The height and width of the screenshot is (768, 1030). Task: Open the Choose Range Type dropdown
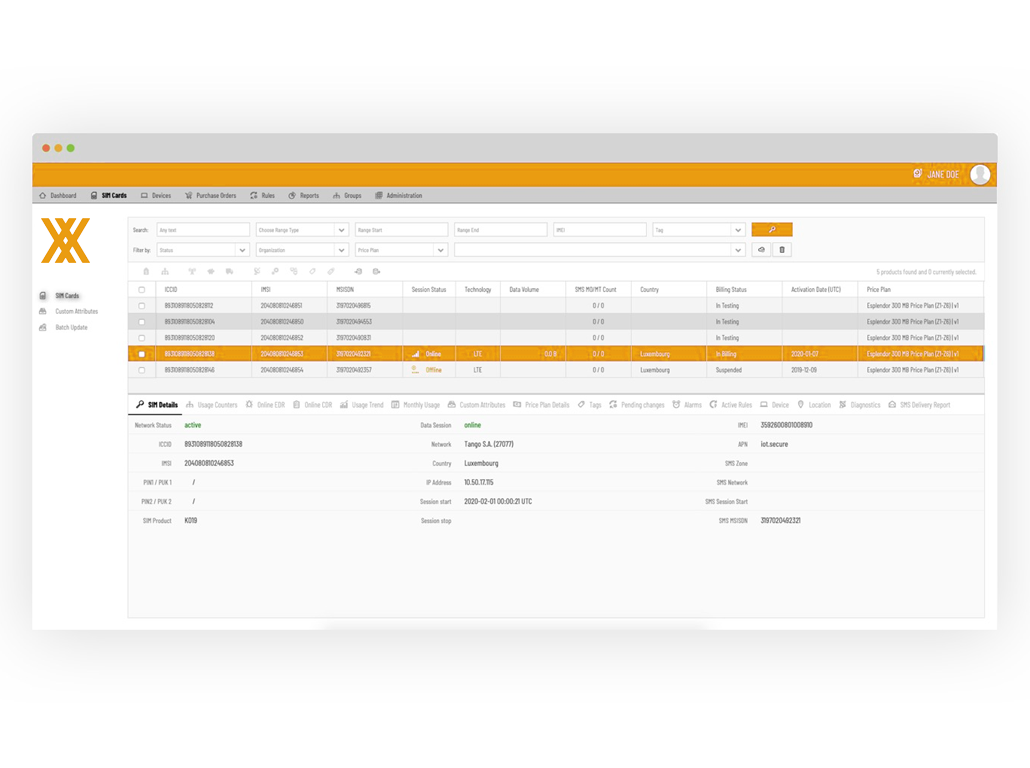coord(301,230)
